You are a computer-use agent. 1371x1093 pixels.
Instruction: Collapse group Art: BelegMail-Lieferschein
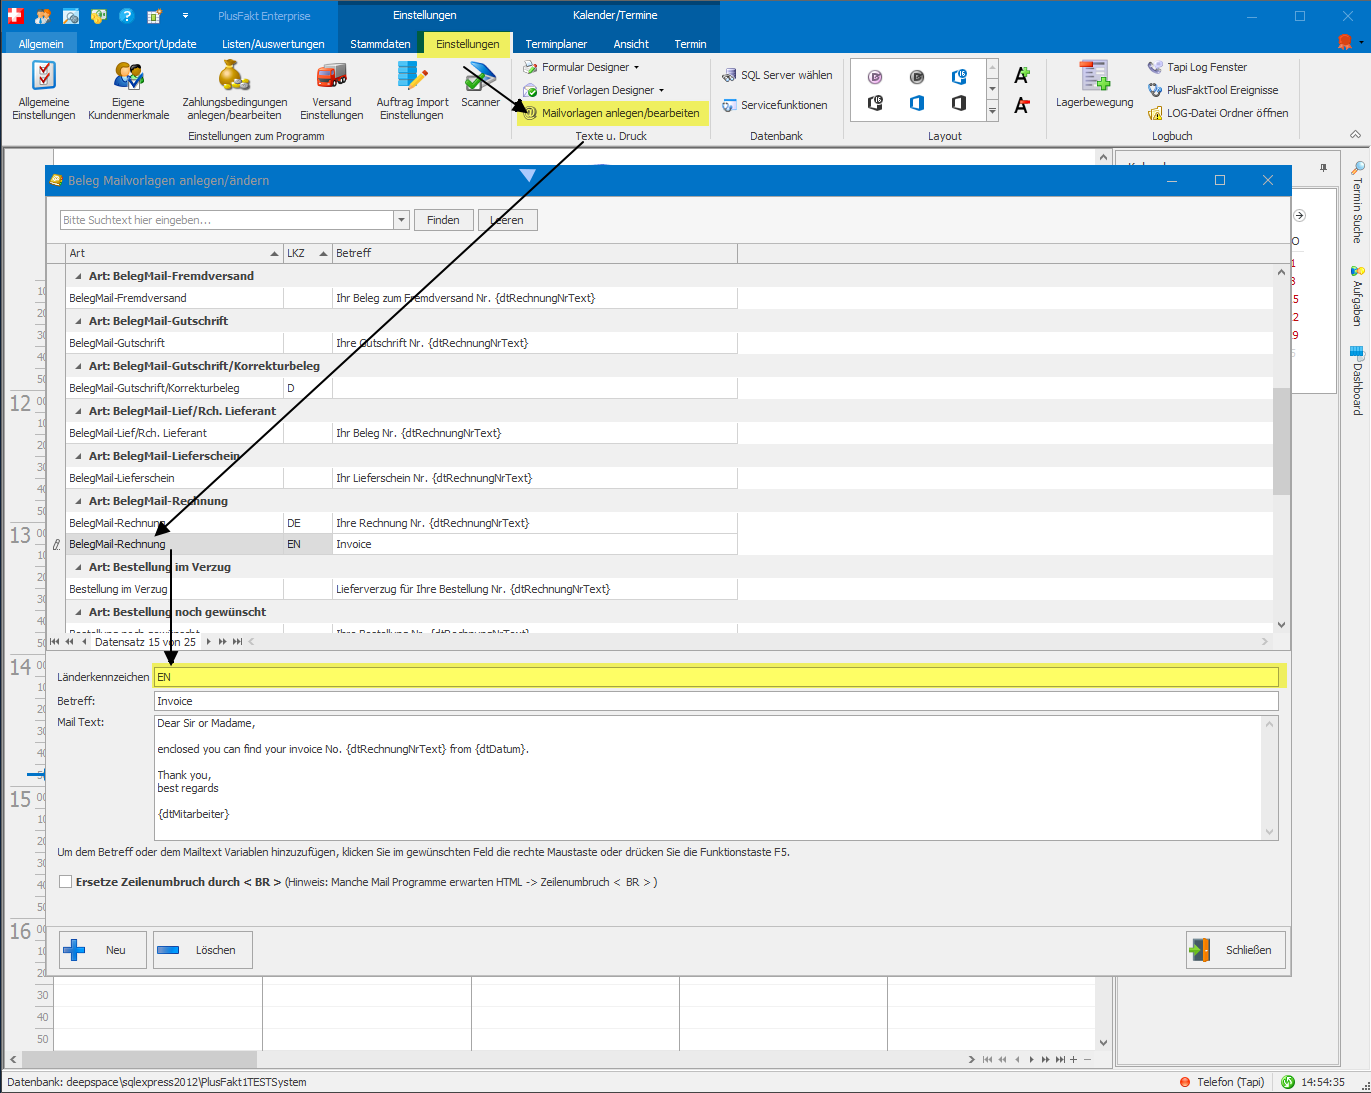[x=79, y=456]
